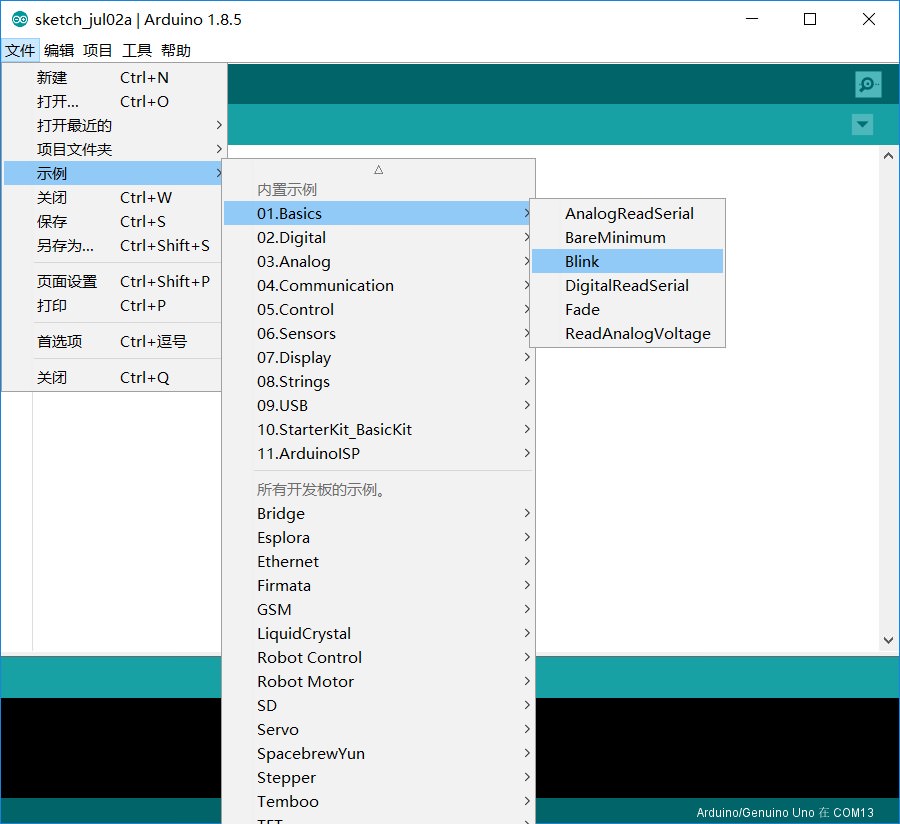Open the BareMinimum example

tap(627, 238)
